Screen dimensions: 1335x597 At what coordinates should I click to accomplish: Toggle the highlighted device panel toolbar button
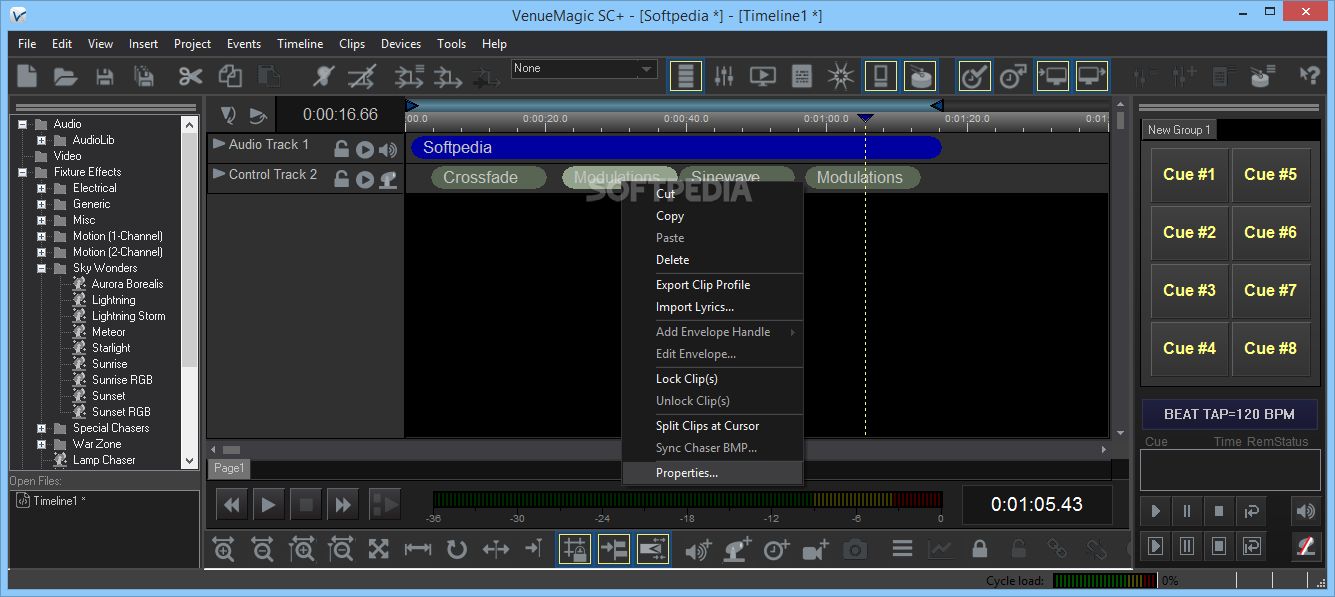[x=881, y=76]
